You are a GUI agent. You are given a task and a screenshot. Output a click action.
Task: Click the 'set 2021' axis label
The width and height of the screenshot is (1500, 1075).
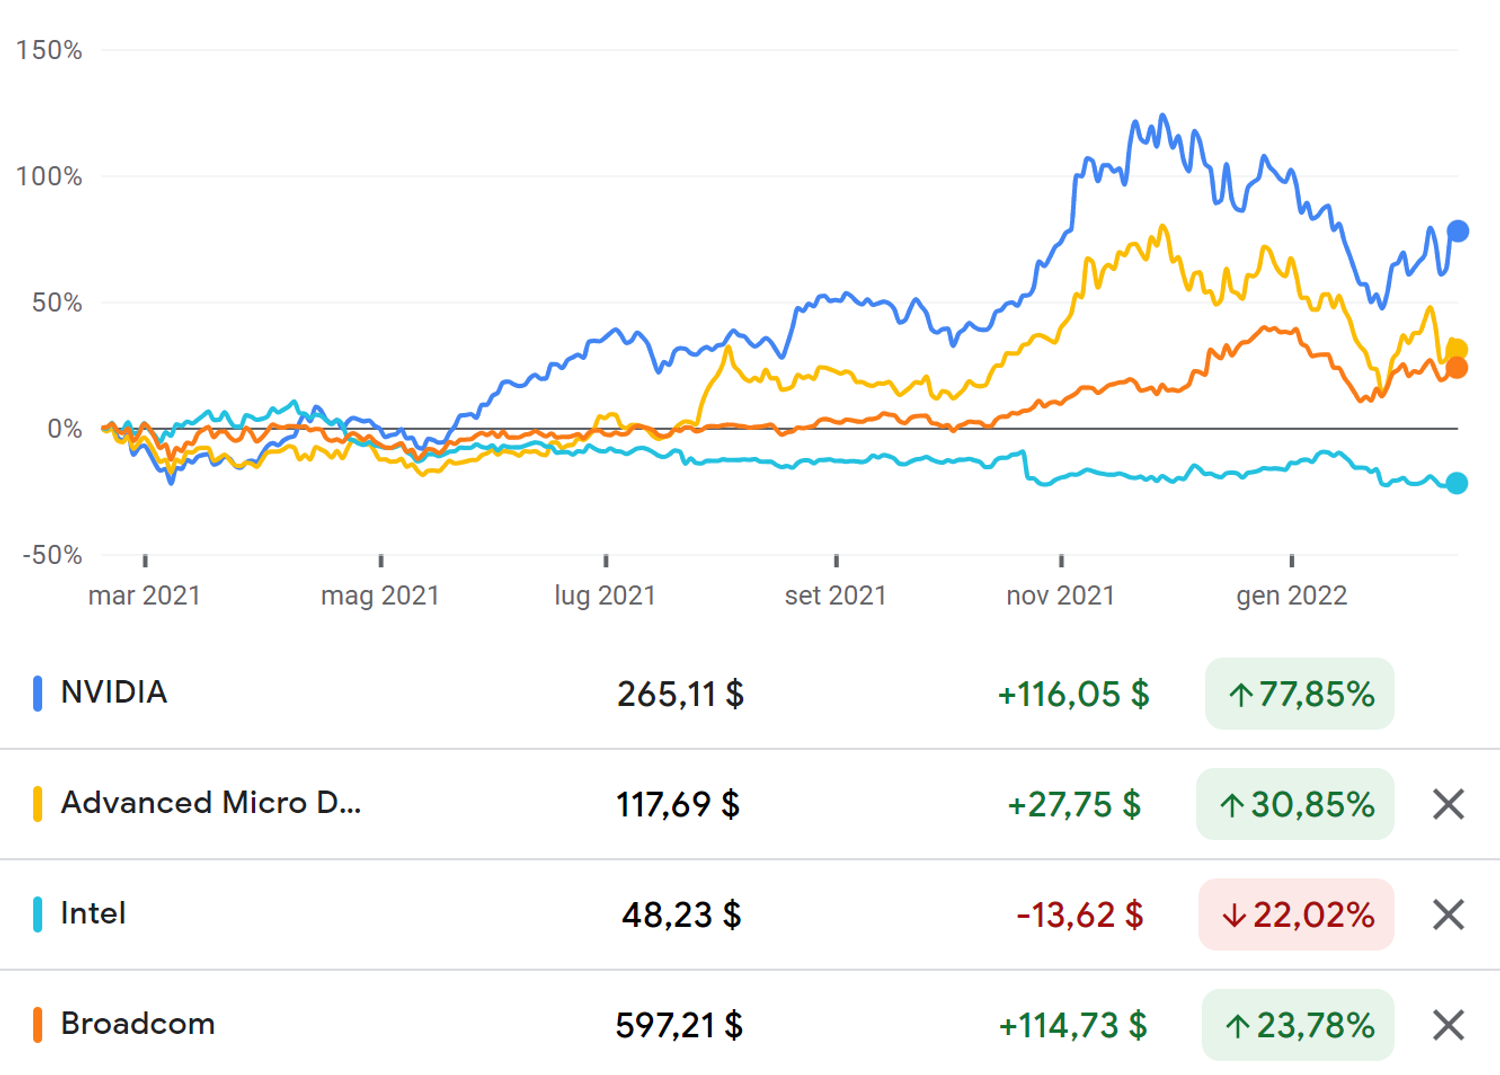pos(836,596)
